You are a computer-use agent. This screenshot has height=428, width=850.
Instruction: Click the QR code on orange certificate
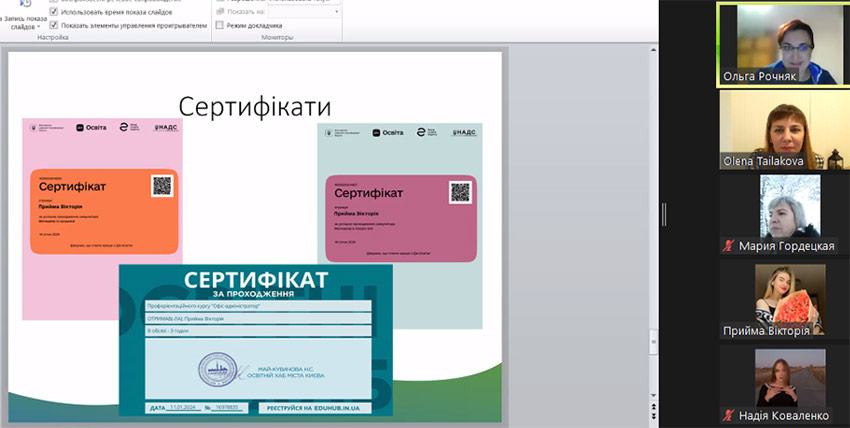[x=162, y=186]
